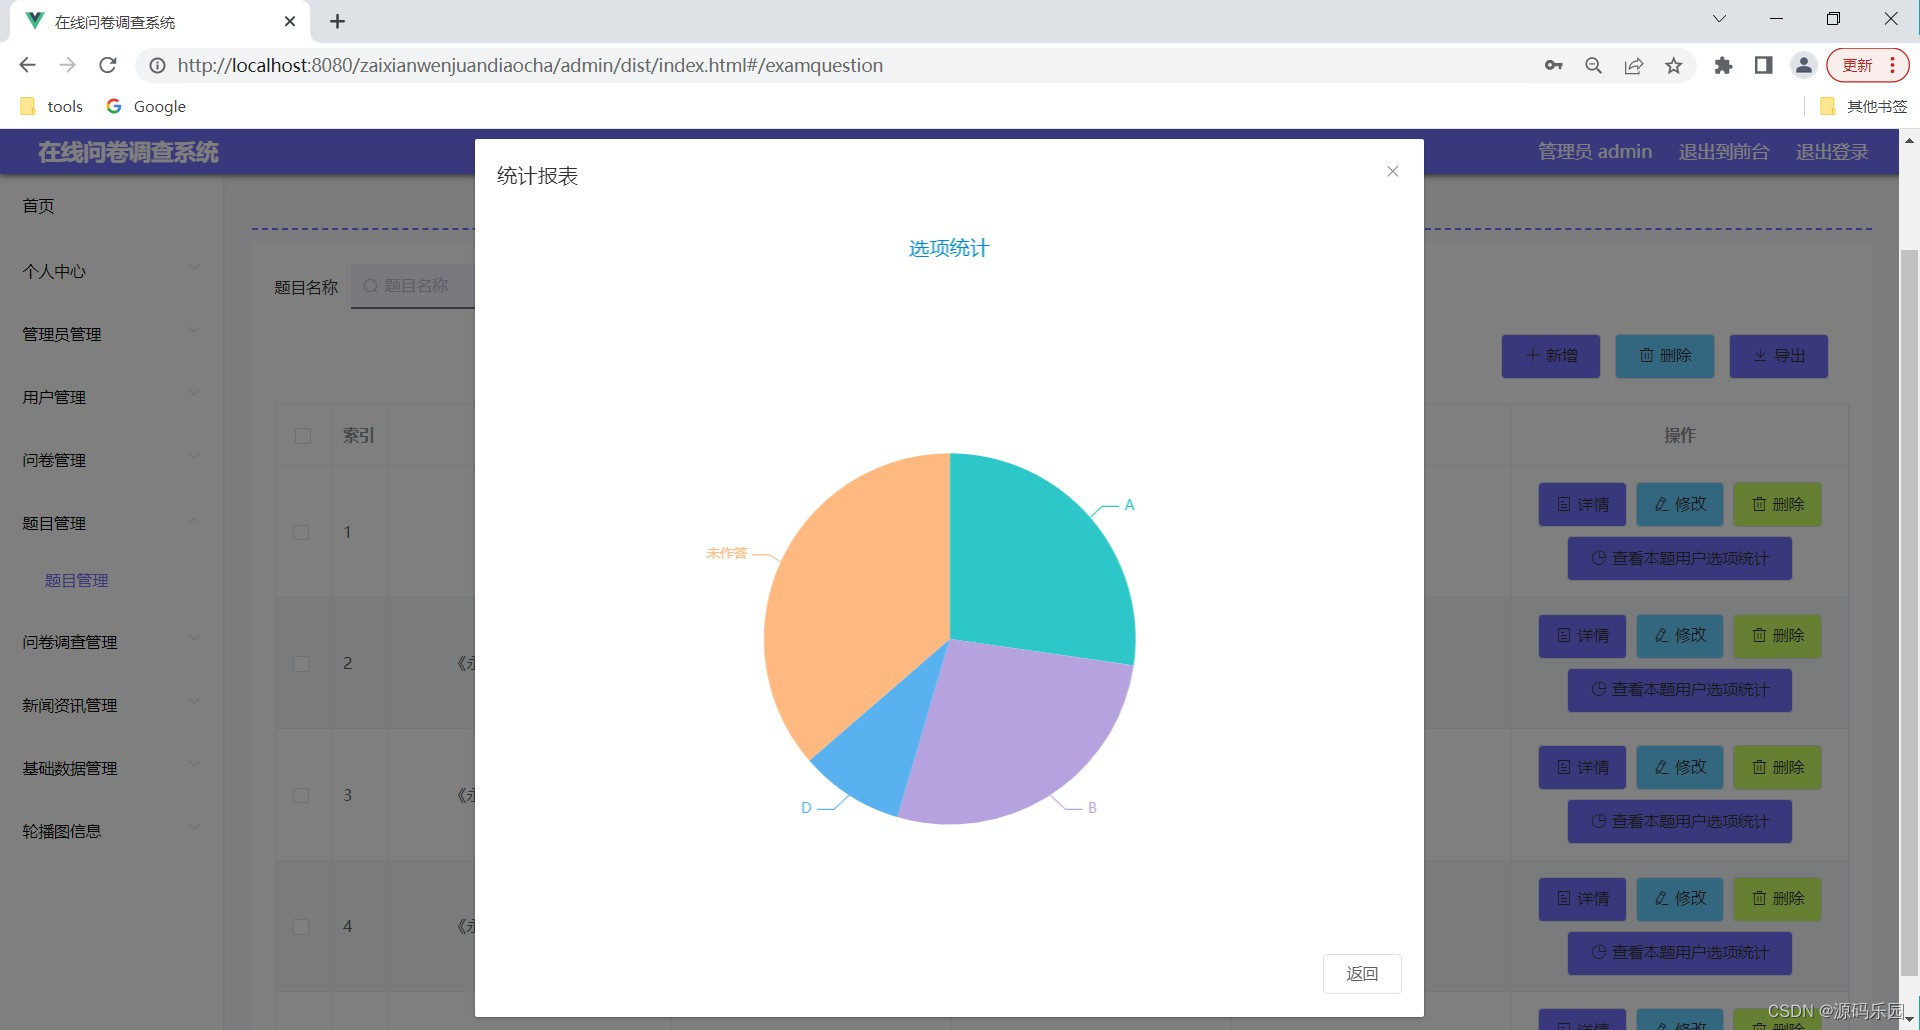This screenshot has width=1920, height=1030.
Task: Click the 返回 button in the statistics dialog
Action: tap(1362, 973)
